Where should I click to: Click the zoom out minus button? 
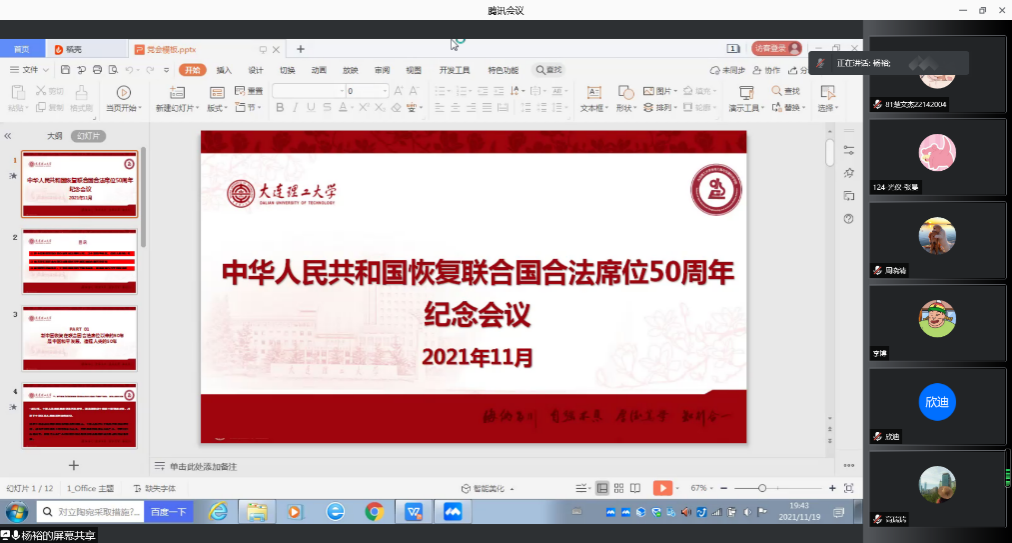[724, 488]
